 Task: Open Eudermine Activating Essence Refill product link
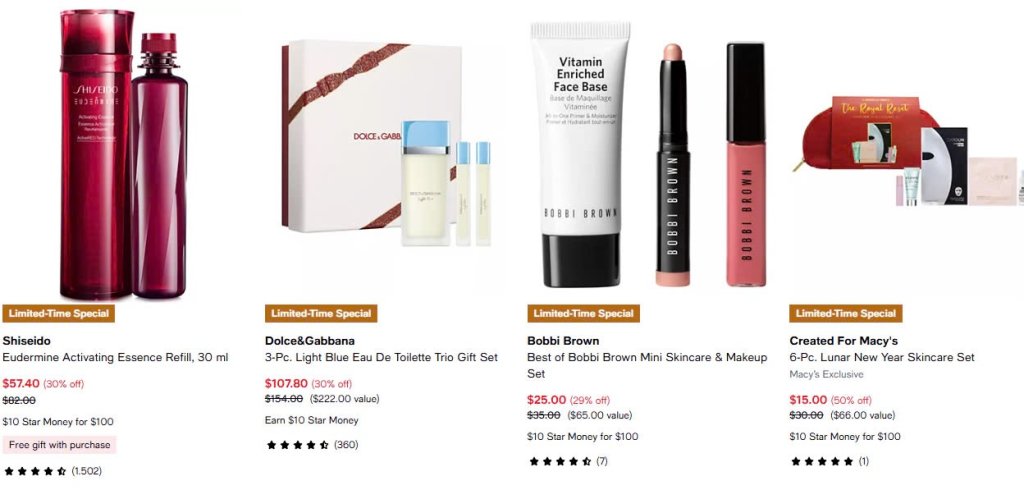tap(116, 357)
